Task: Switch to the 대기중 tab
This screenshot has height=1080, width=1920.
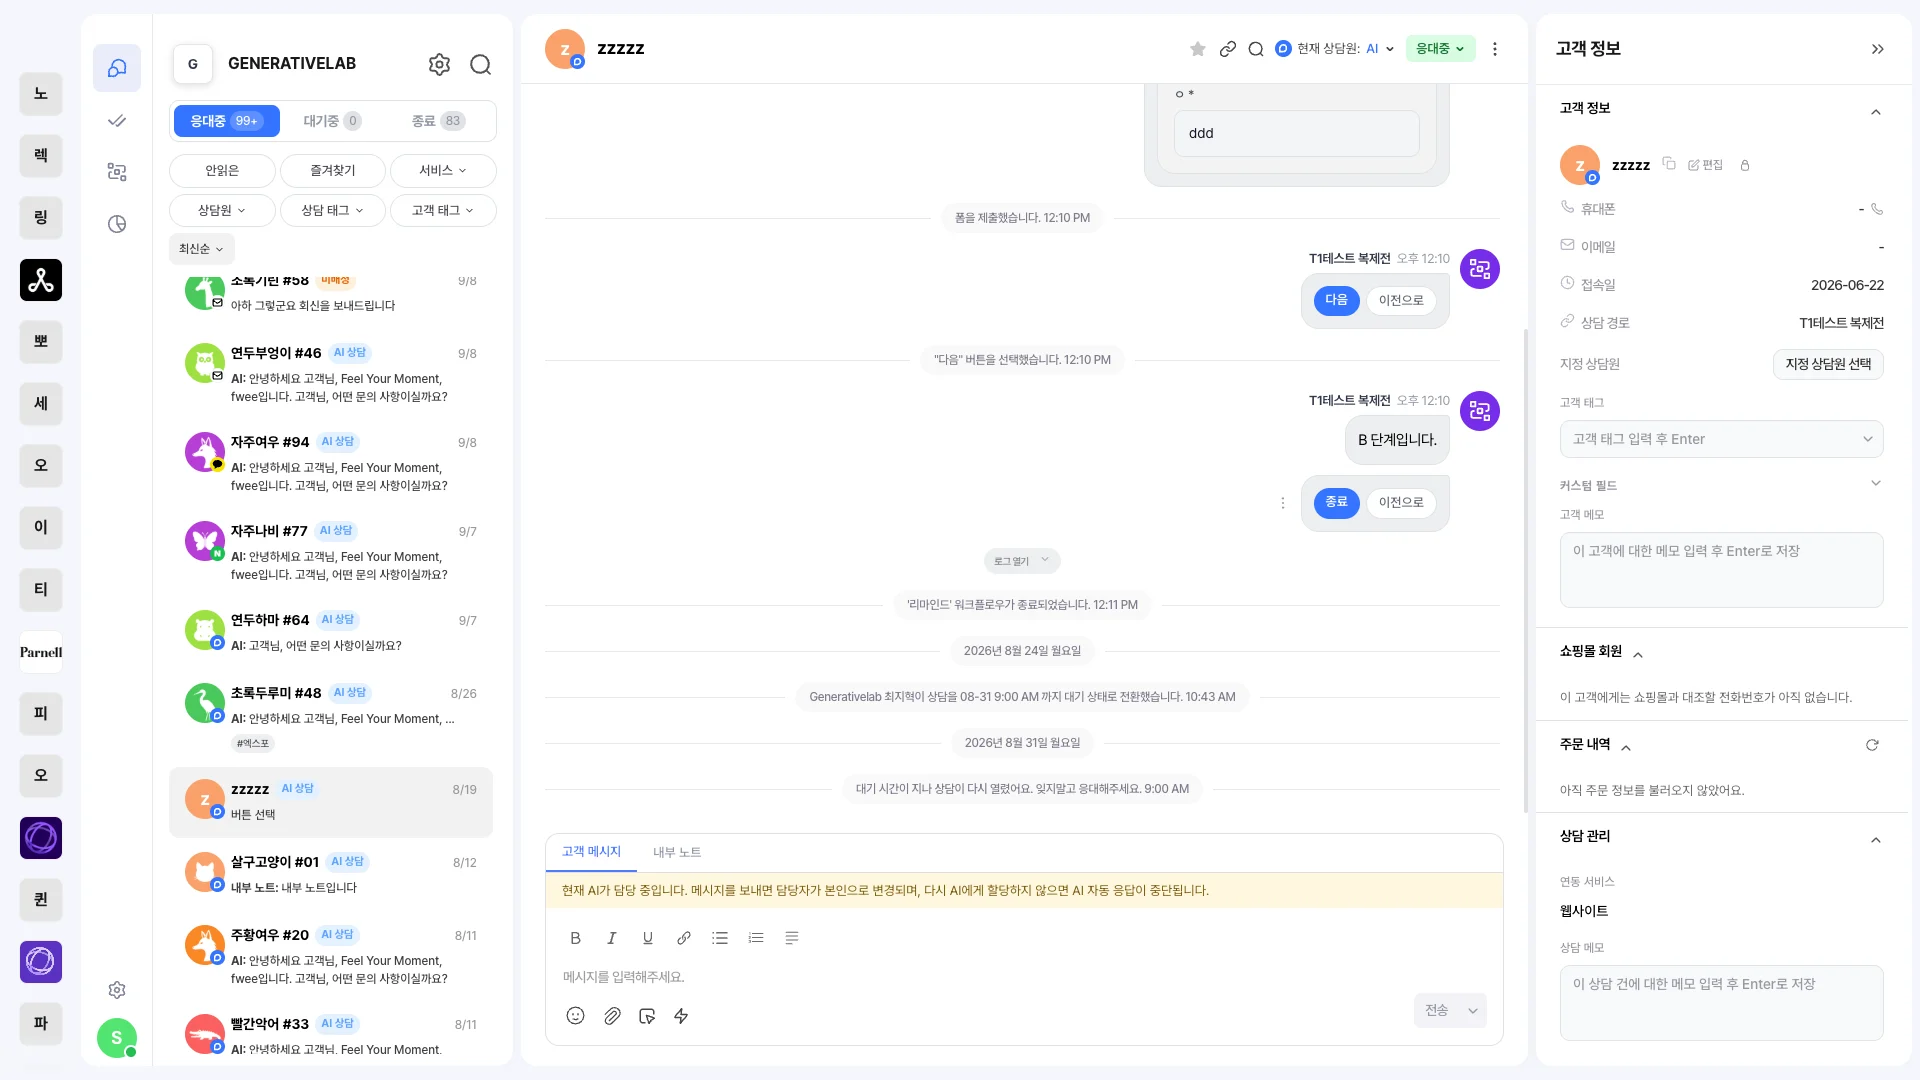Action: tap(332, 121)
